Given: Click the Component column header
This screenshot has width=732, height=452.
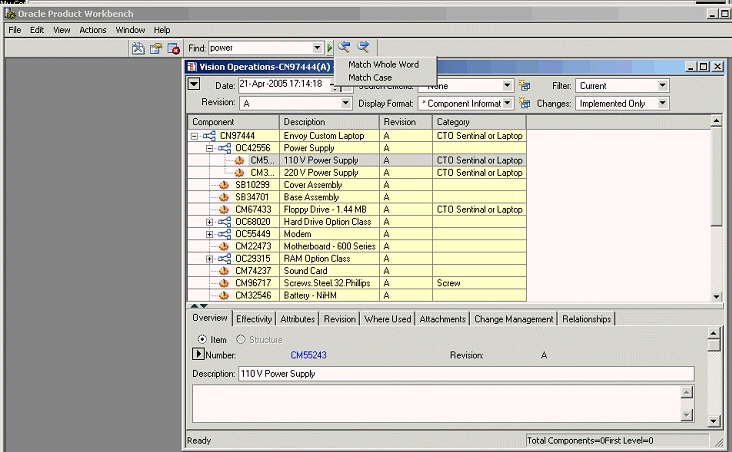Looking at the screenshot, I should pyautogui.click(x=233, y=122).
